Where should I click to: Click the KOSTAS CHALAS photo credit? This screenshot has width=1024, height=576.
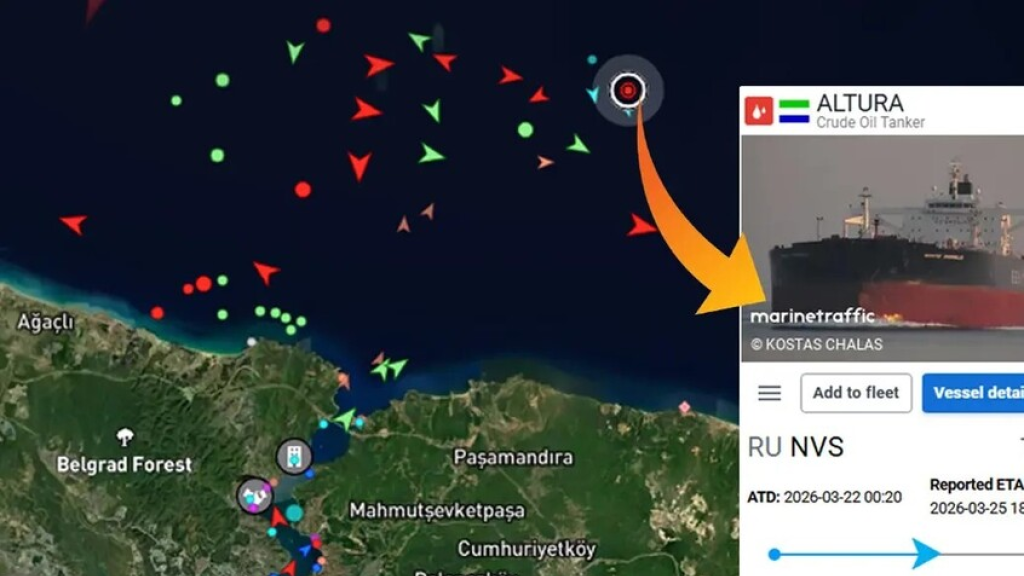point(816,344)
